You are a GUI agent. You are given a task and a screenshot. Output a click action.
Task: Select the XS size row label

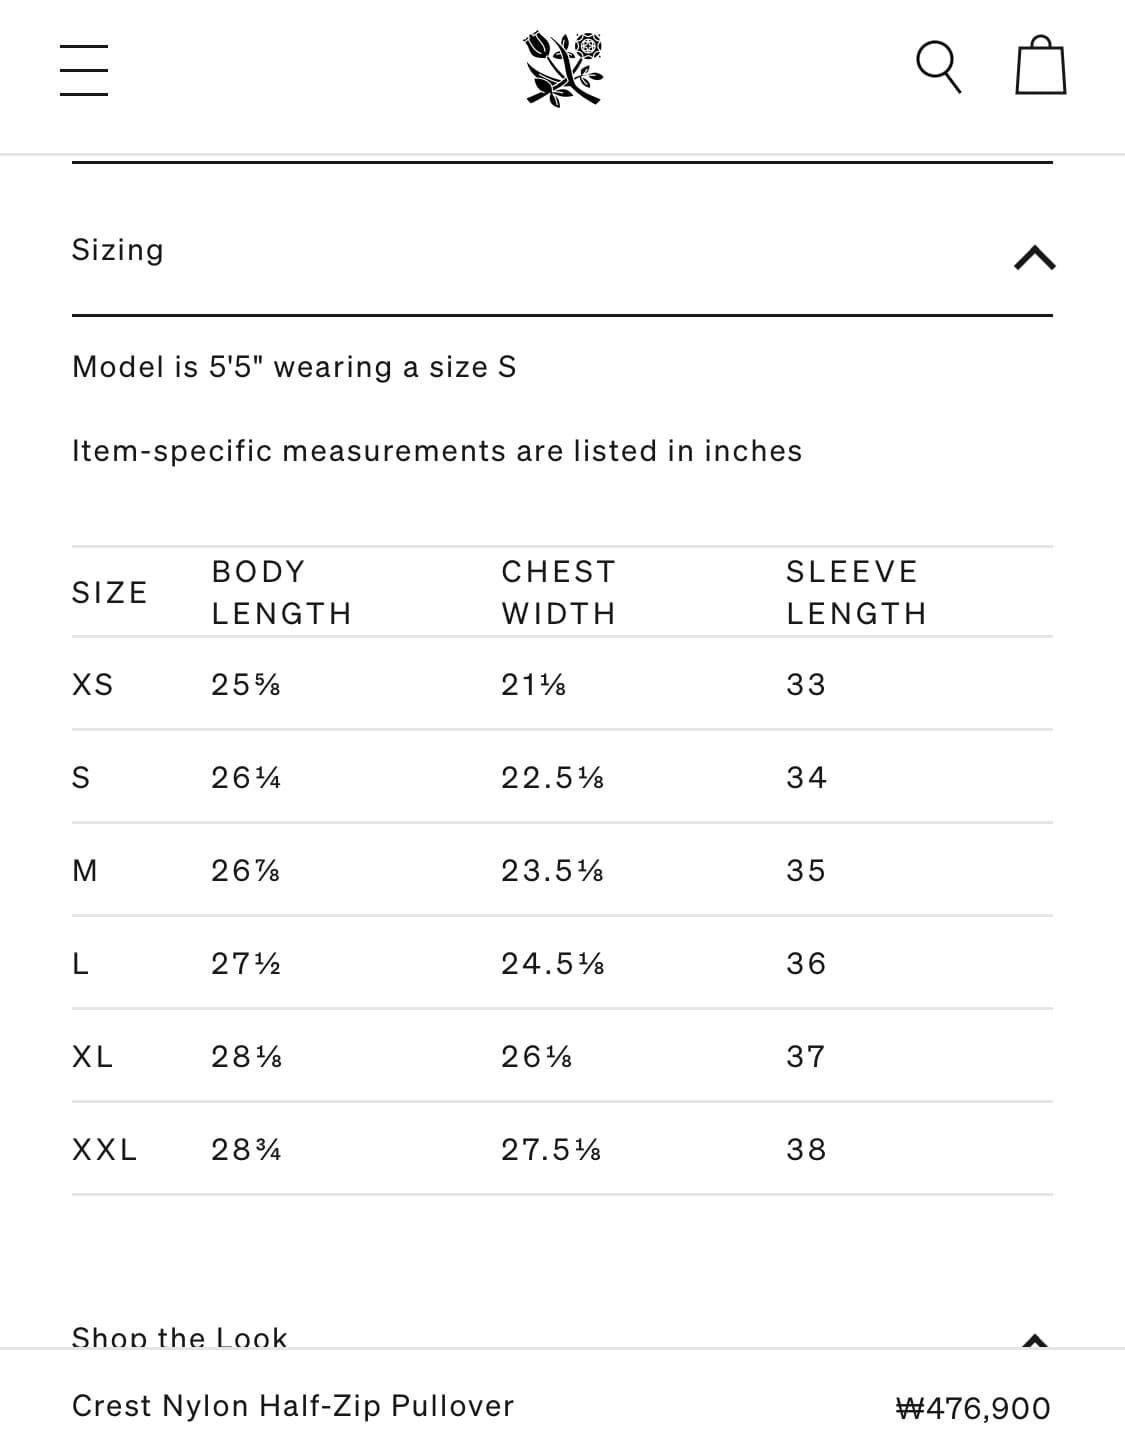93,685
